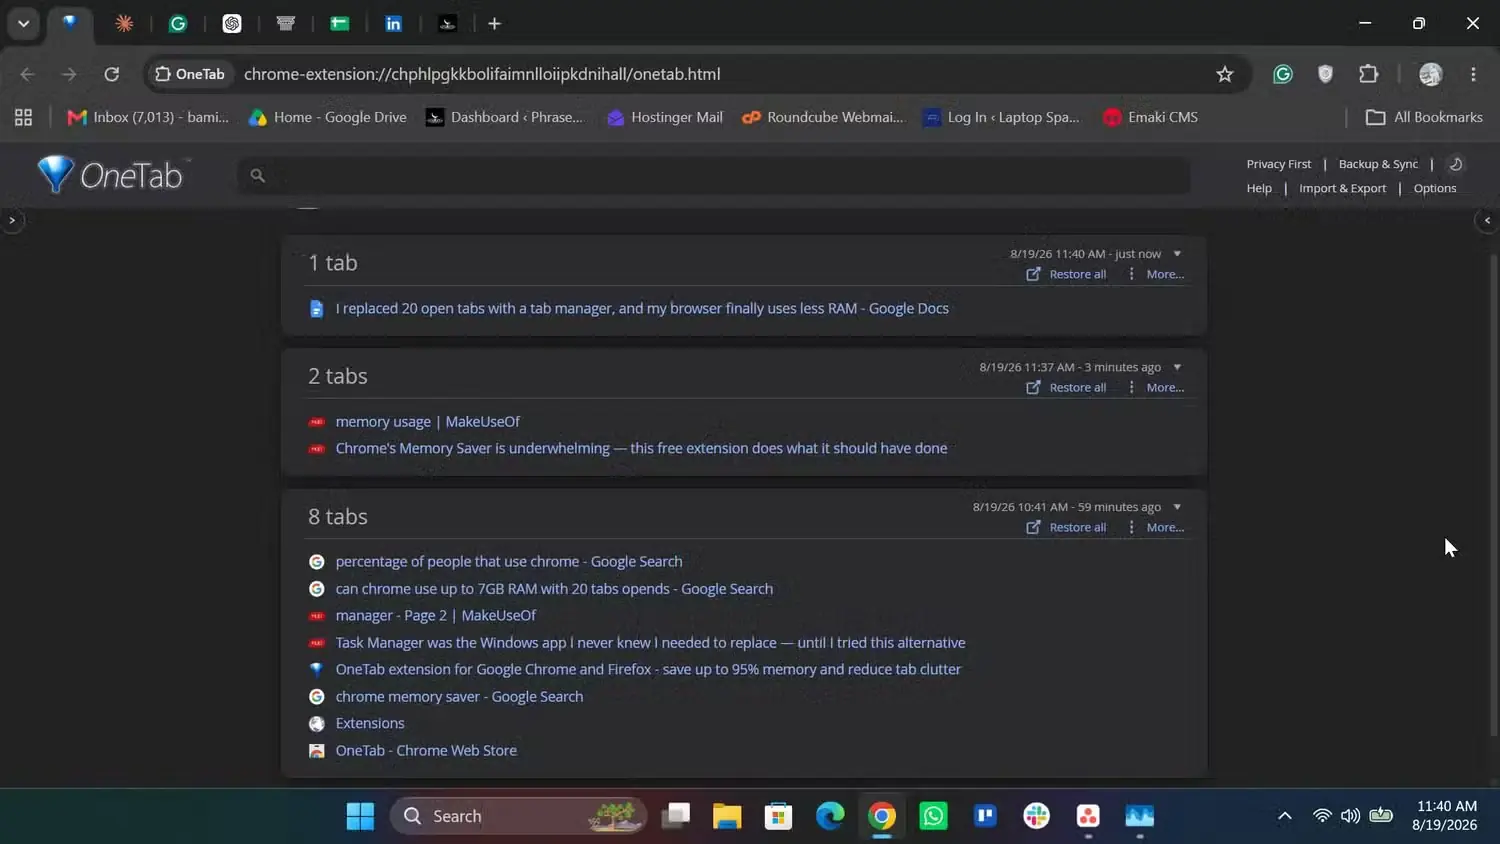Click the Grammarly extension icon
1500x844 pixels.
pyautogui.click(x=1283, y=74)
